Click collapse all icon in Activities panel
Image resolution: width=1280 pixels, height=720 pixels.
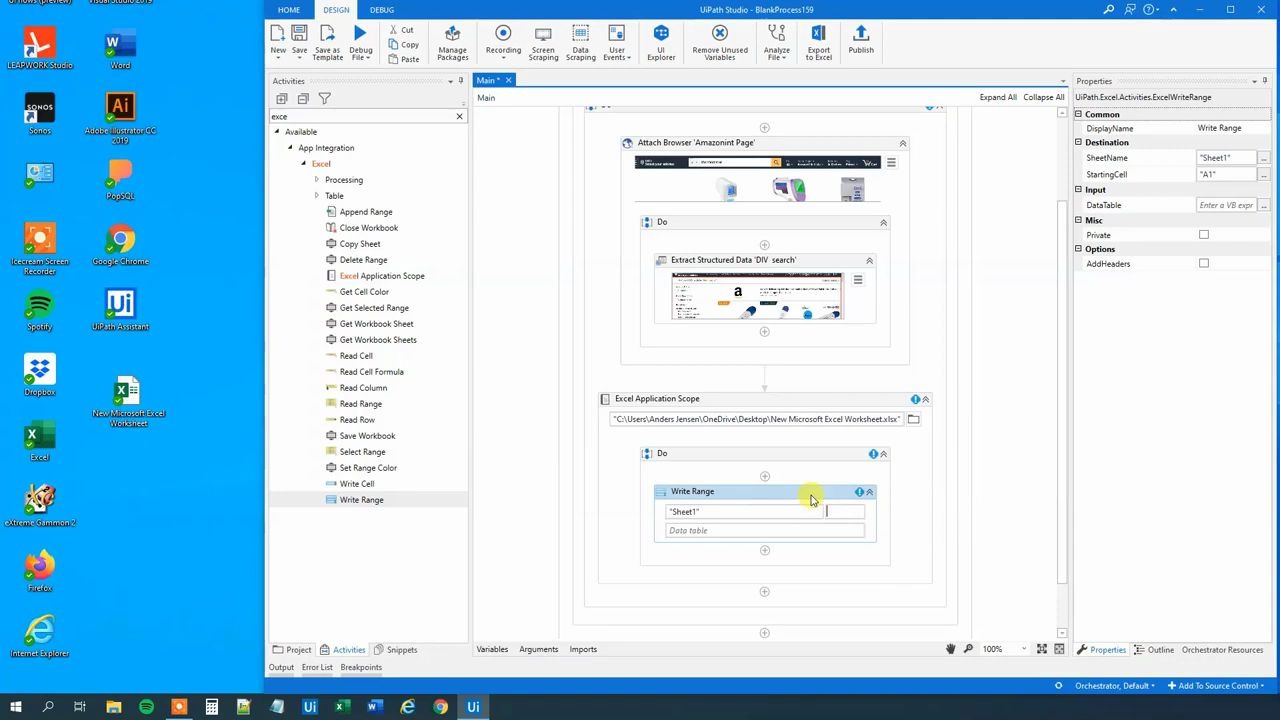point(303,98)
